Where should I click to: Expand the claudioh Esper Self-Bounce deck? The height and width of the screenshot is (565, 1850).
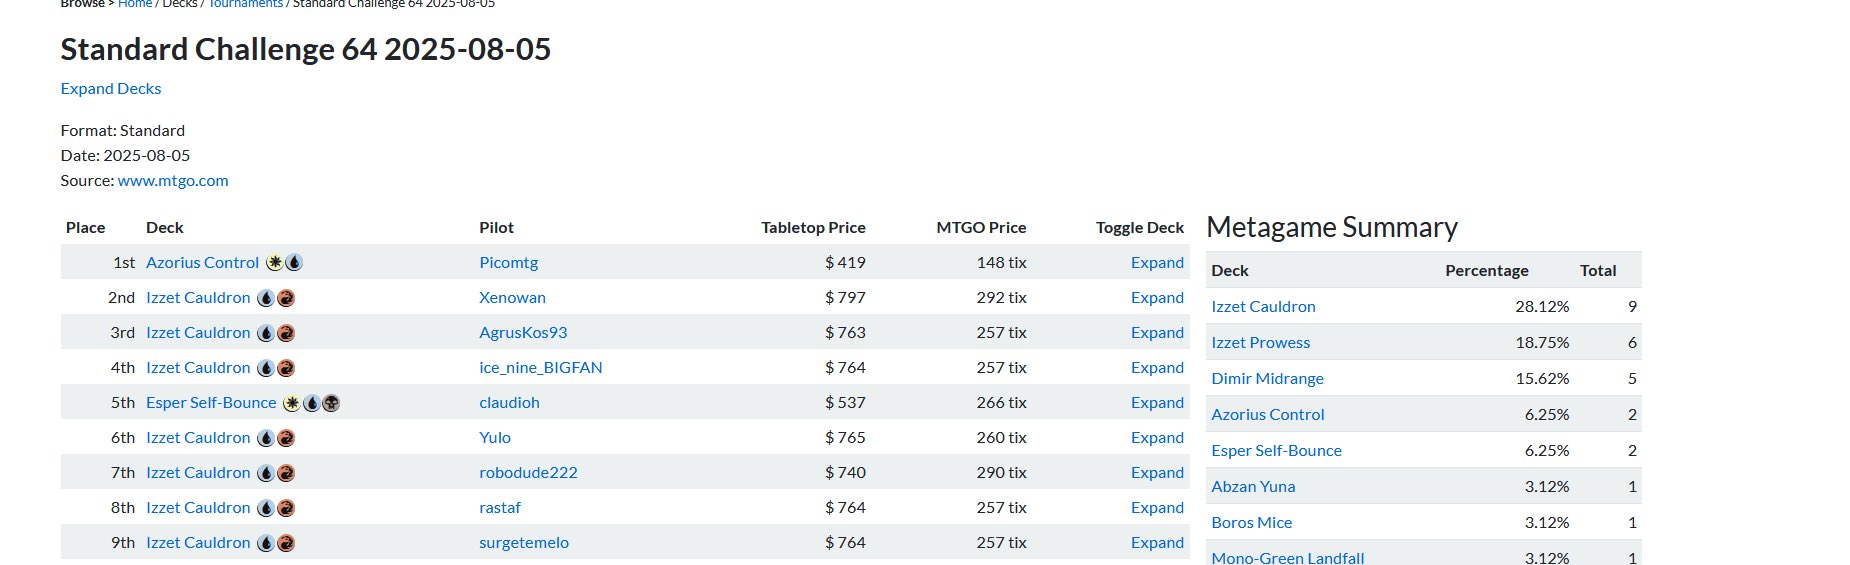point(1157,403)
